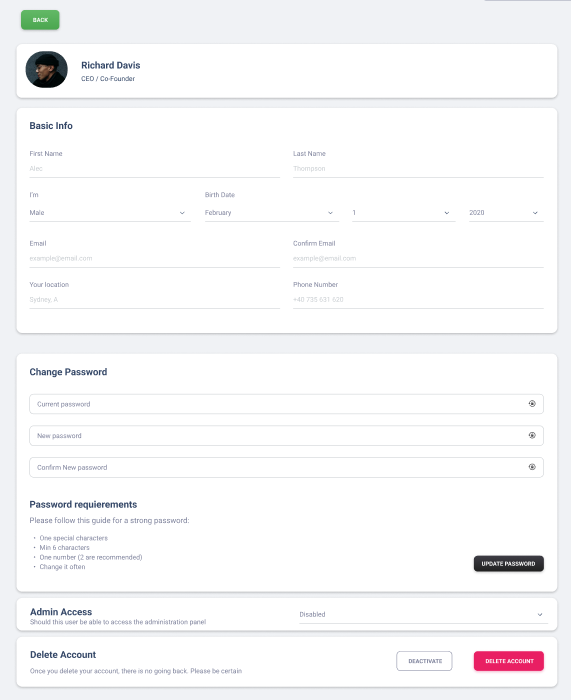The width and height of the screenshot is (571, 700).
Task: Select the Phone Number input
Action: point(418,300)
